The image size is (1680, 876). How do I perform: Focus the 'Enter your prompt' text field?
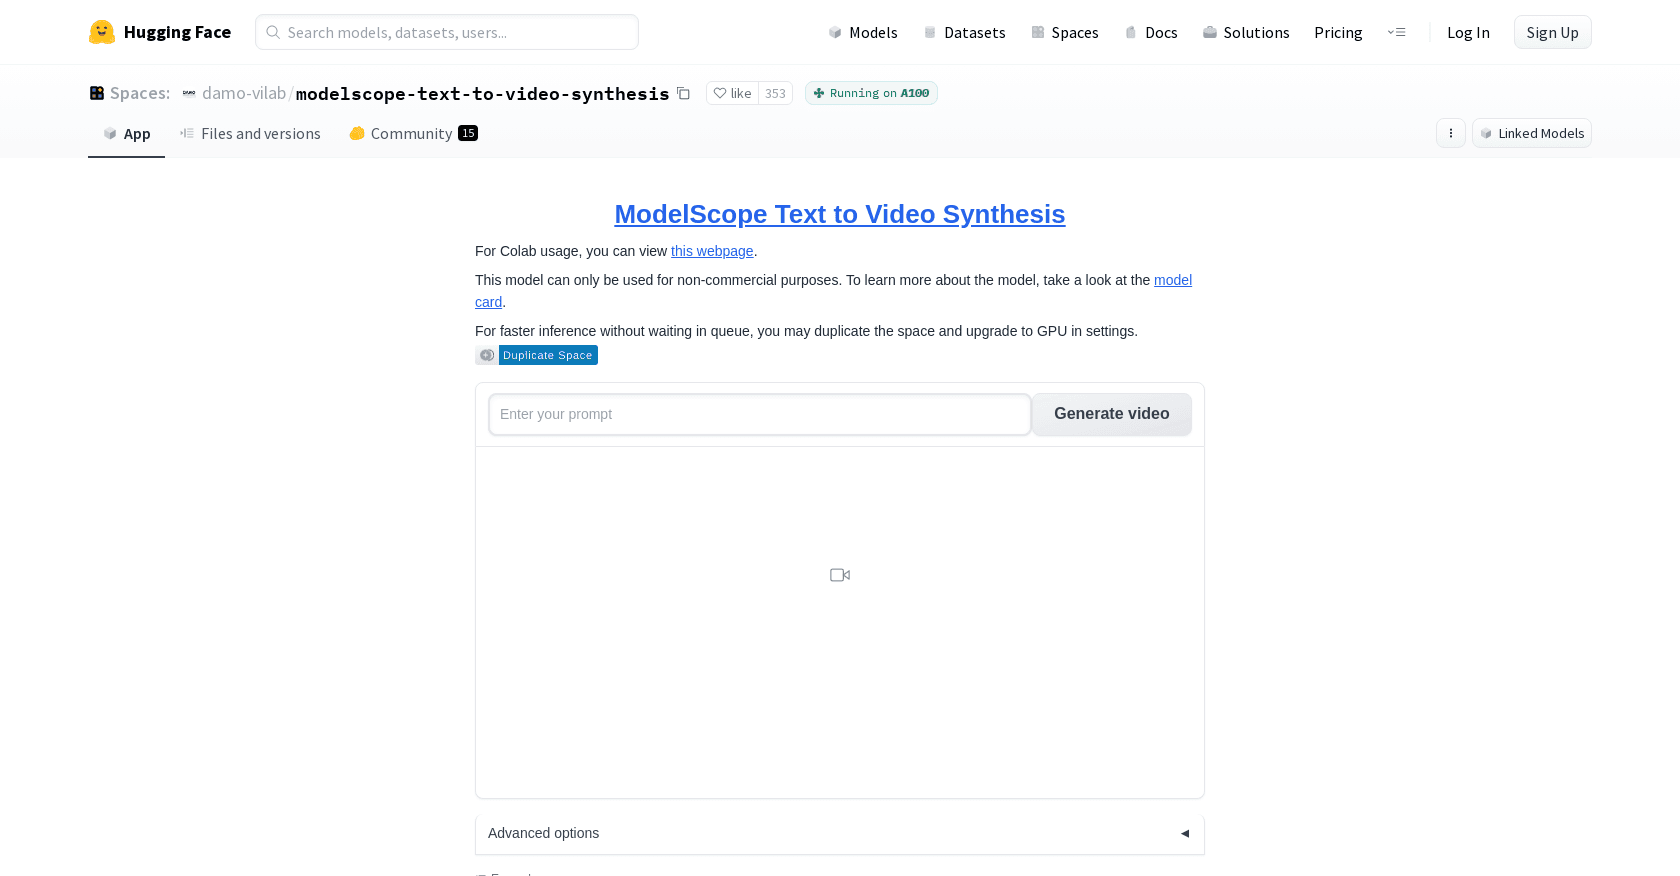(x=759, y=414)
